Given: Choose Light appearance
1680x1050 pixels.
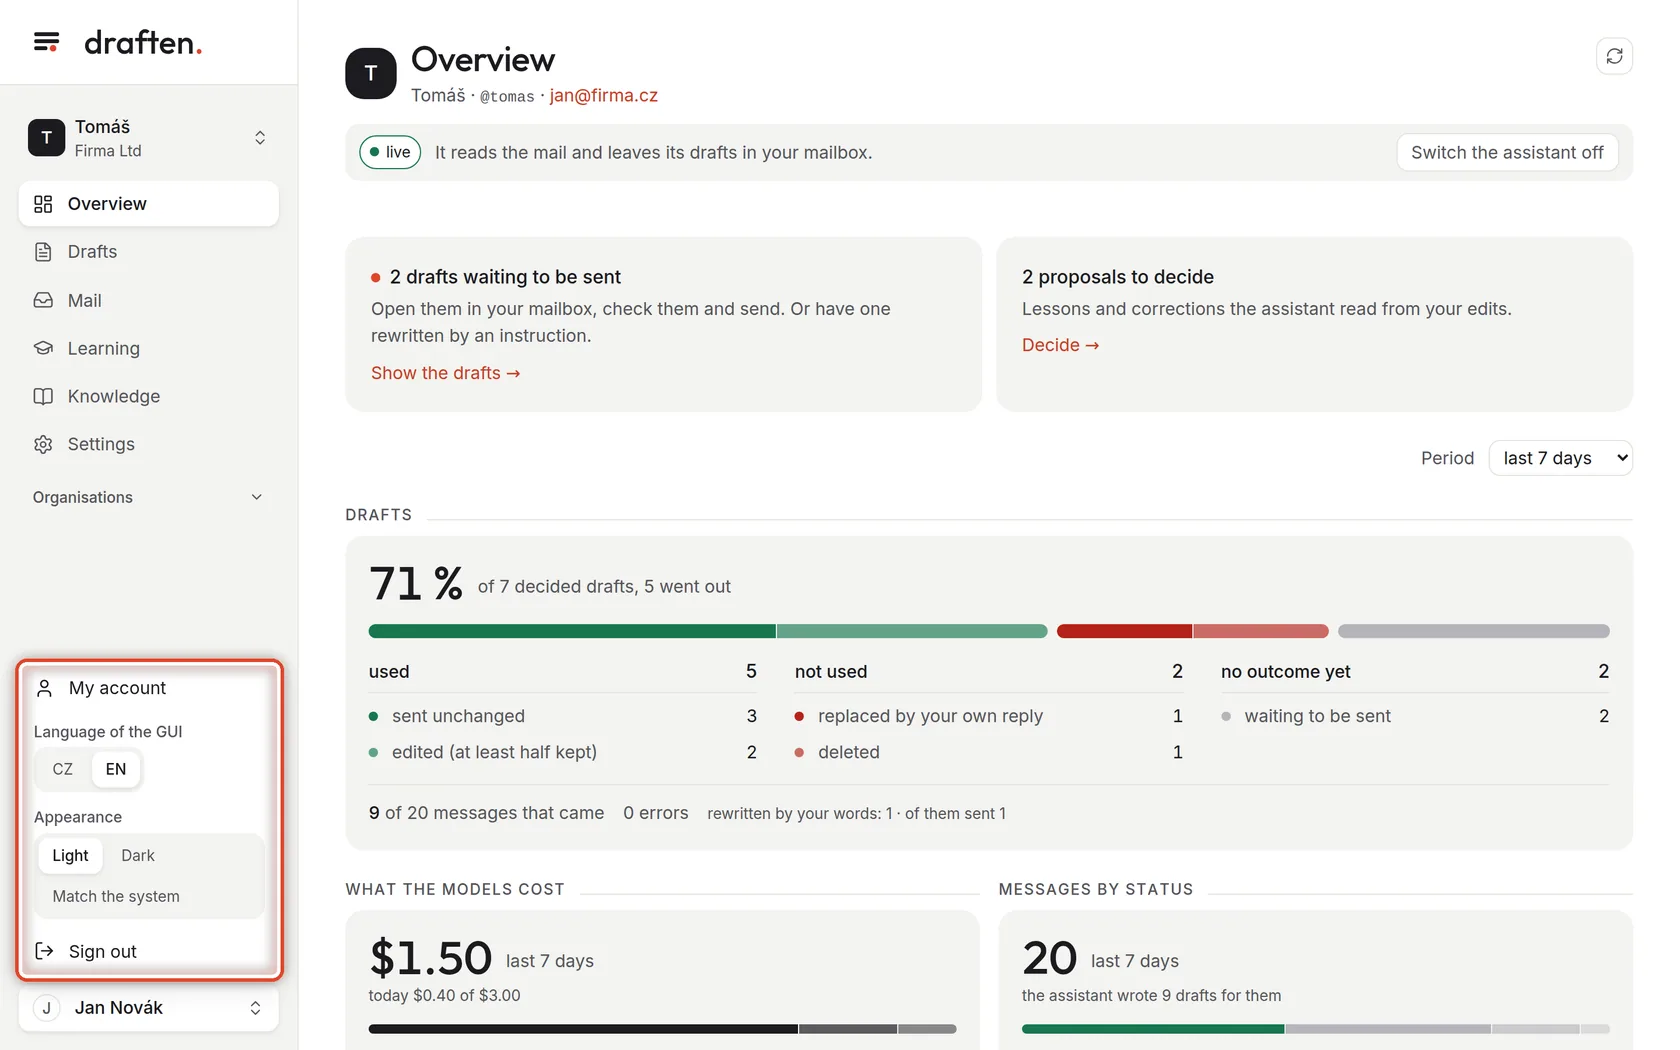Looking at the screenshot, I should (x=70, y=856).
